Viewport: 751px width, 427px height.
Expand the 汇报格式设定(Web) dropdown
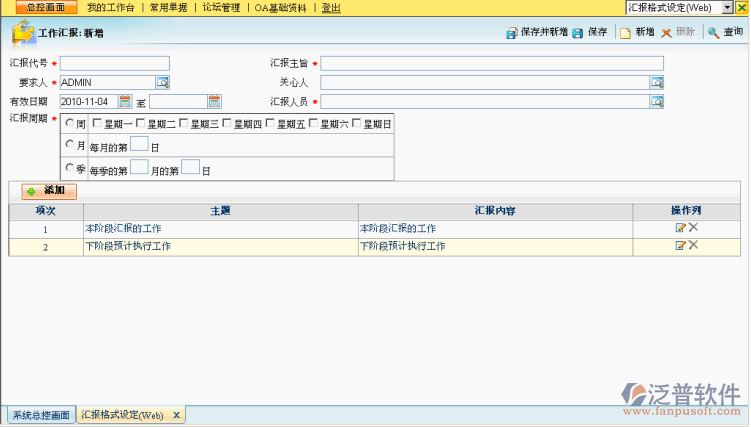727,8
